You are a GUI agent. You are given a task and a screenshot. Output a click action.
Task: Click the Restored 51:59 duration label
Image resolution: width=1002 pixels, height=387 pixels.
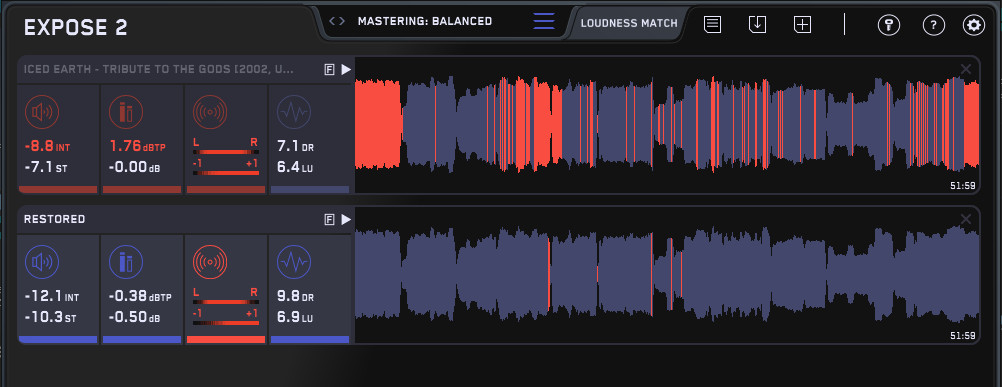point(962,335)
